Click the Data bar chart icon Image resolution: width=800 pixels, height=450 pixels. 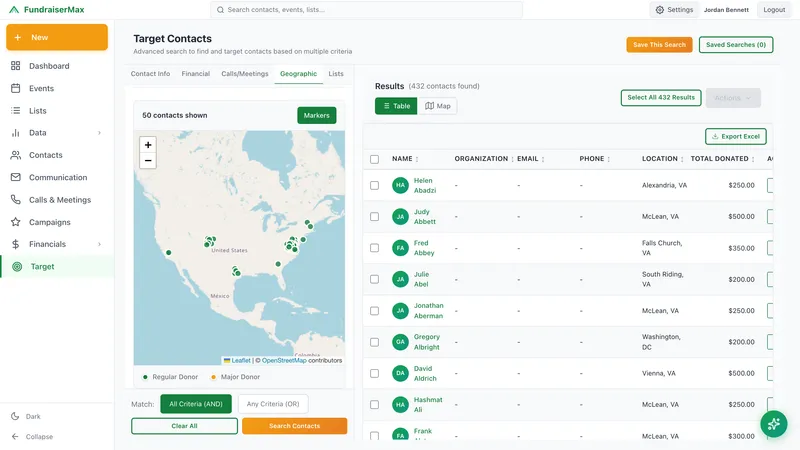click(x=16, y=133)
